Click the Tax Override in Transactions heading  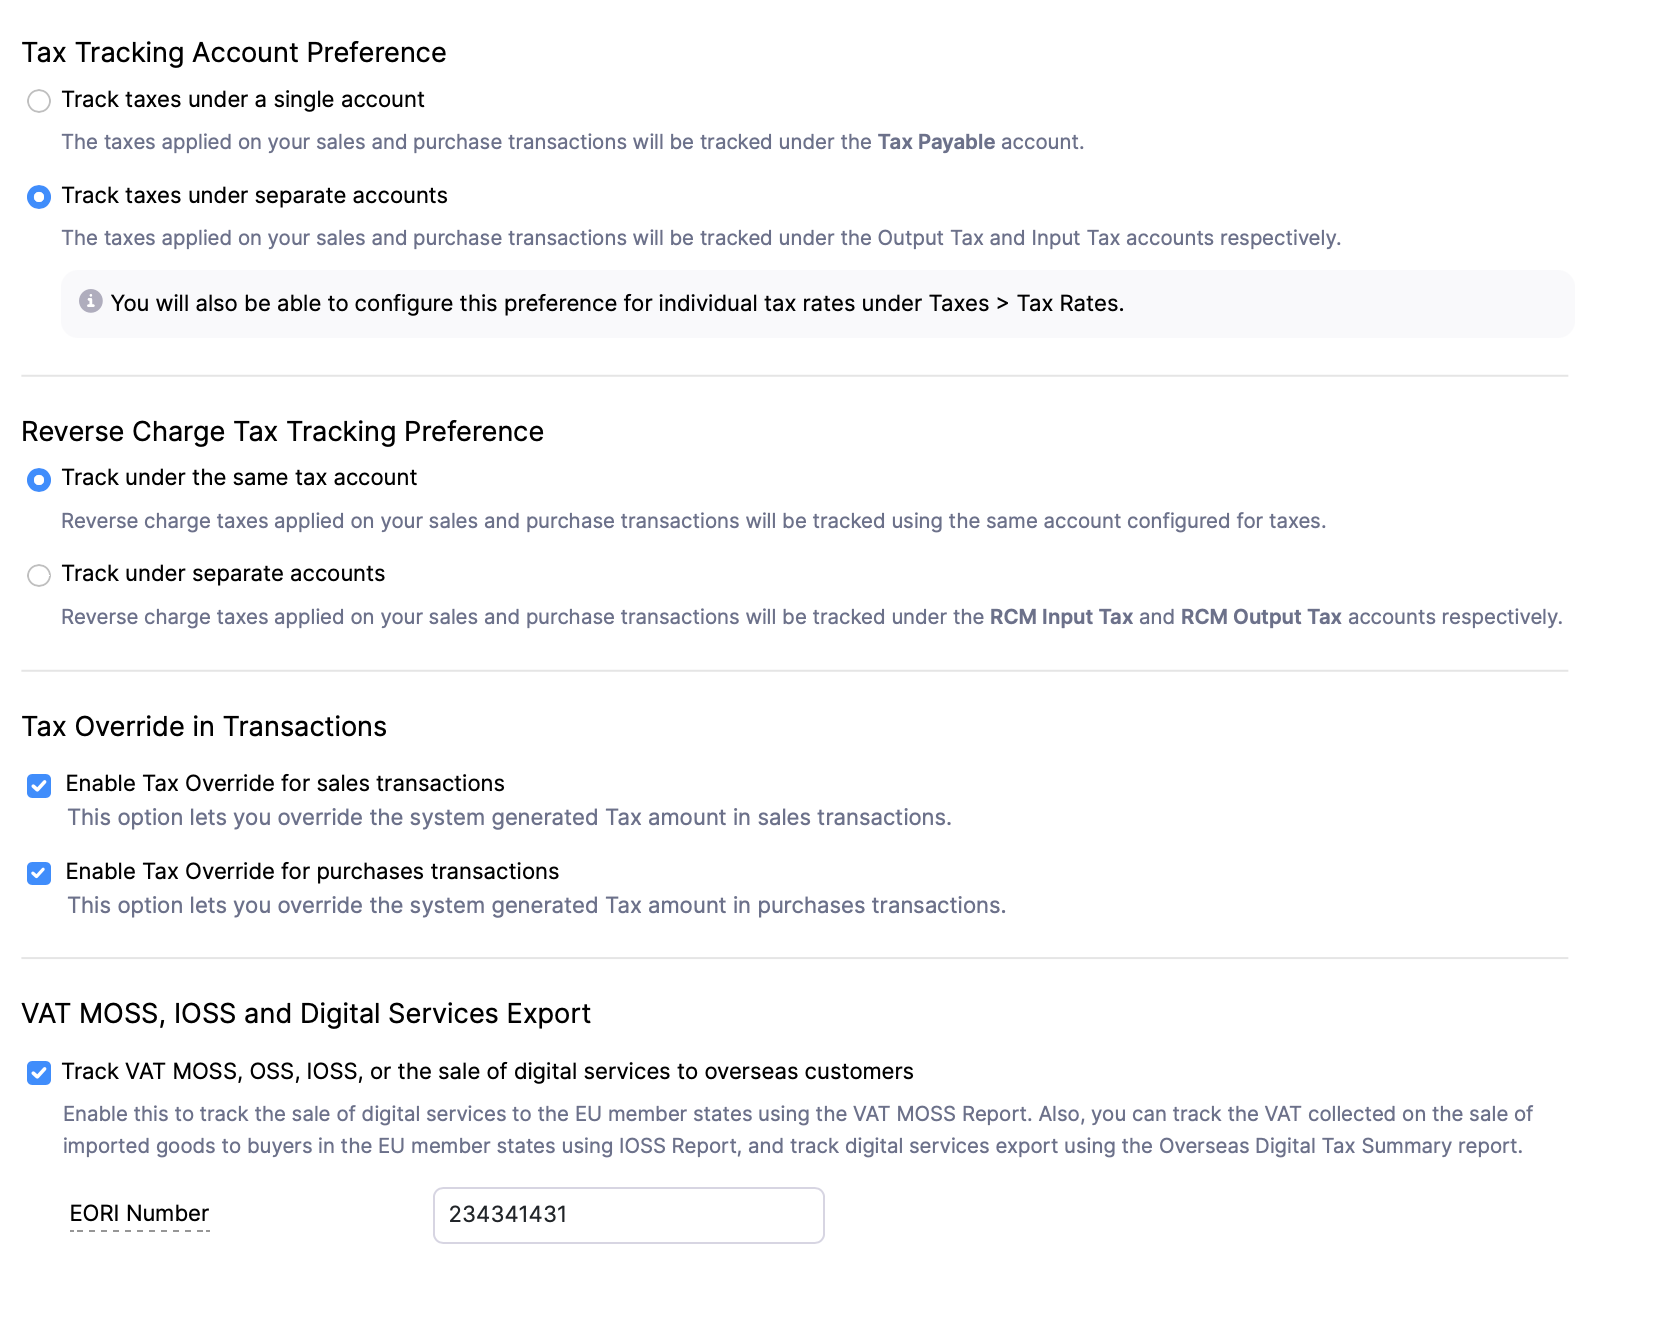coord(204,727)
